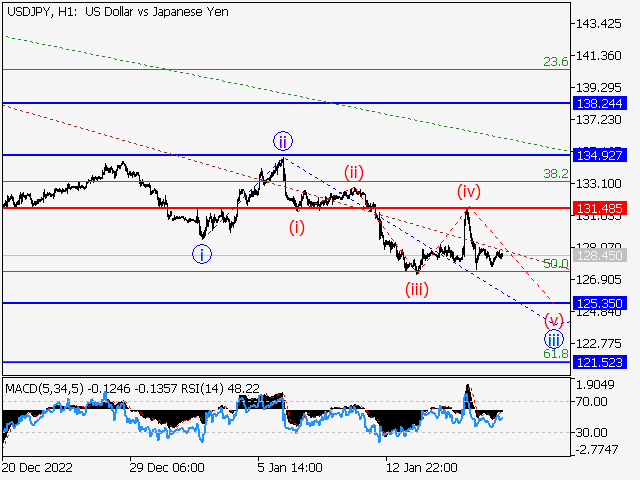Viewport: 640px width, 480px height.
Task: Select the blue circled wave iii marker
Action: (x=554, y=339)
